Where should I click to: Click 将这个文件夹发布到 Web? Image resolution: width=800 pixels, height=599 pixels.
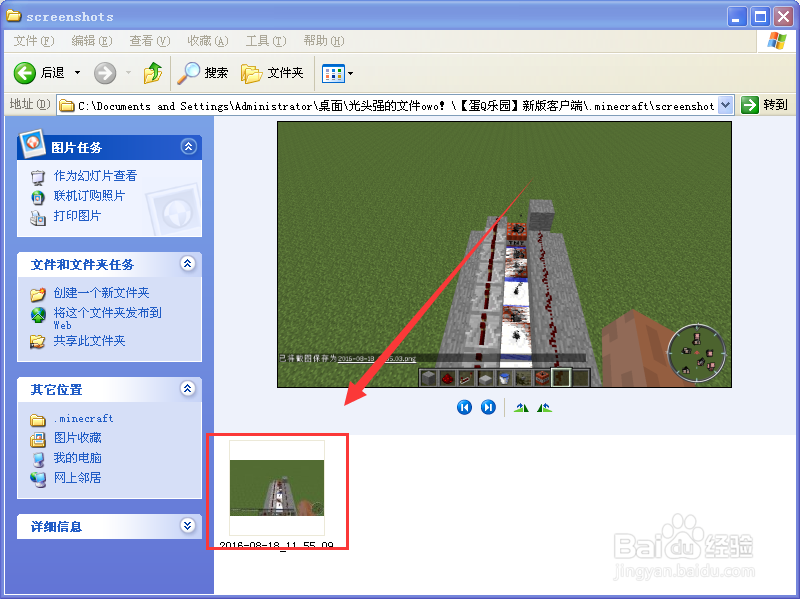click(108, 318)
